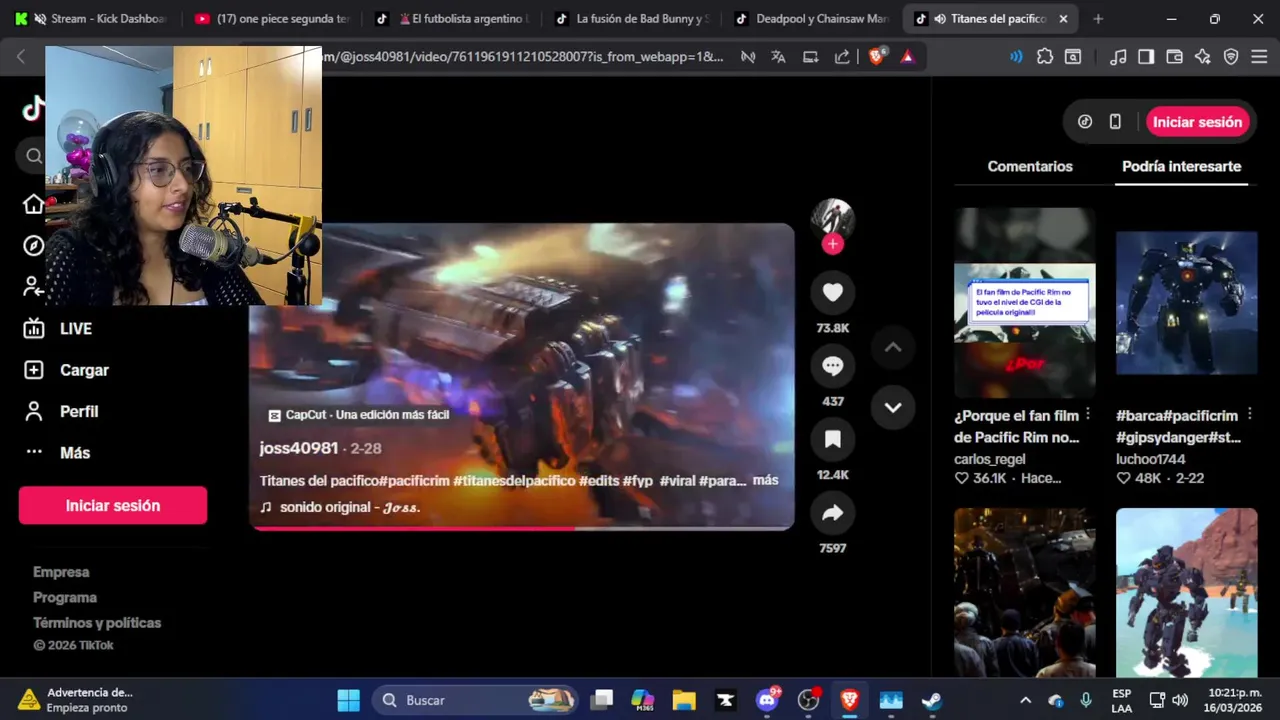Click carlos_regel author name

(990, 459)
